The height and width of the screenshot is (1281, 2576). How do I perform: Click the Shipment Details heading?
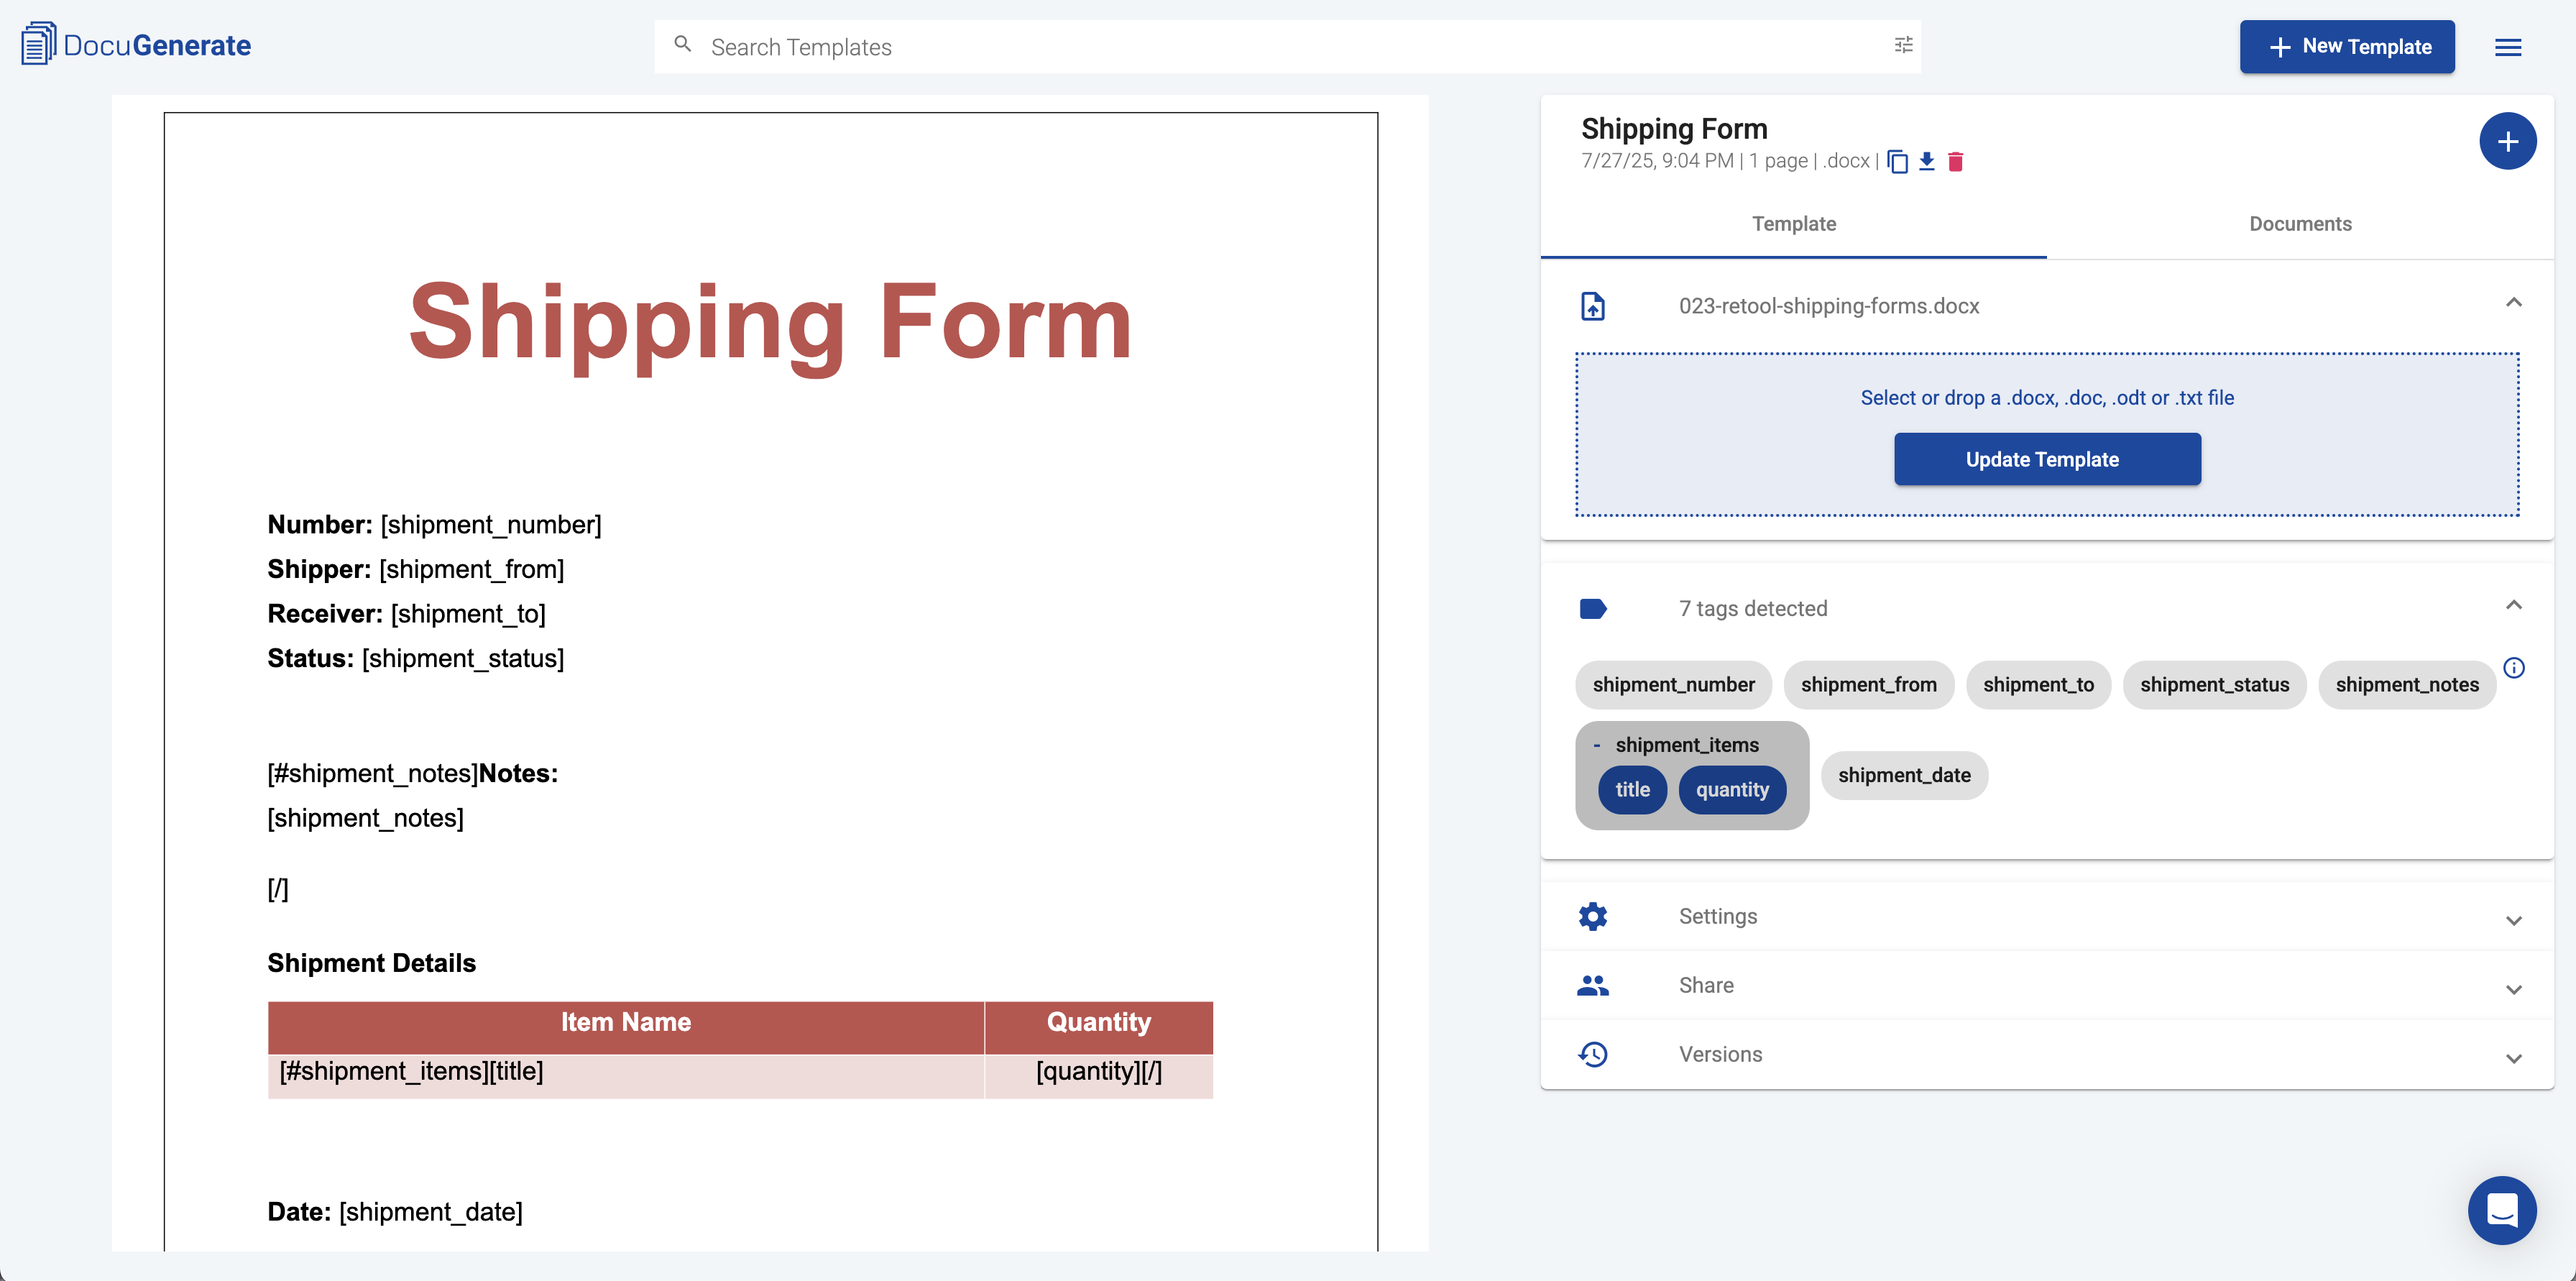tap(371, 963)
